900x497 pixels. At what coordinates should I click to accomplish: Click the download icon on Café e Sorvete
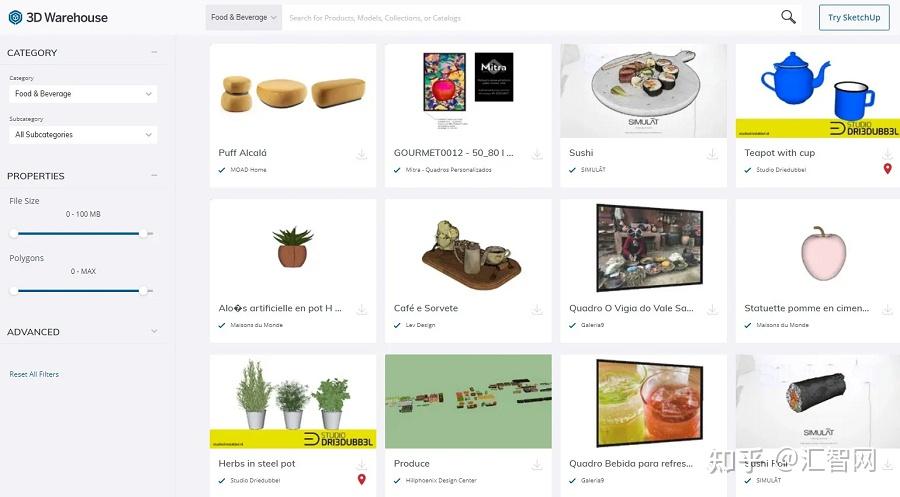pos(537,309)
